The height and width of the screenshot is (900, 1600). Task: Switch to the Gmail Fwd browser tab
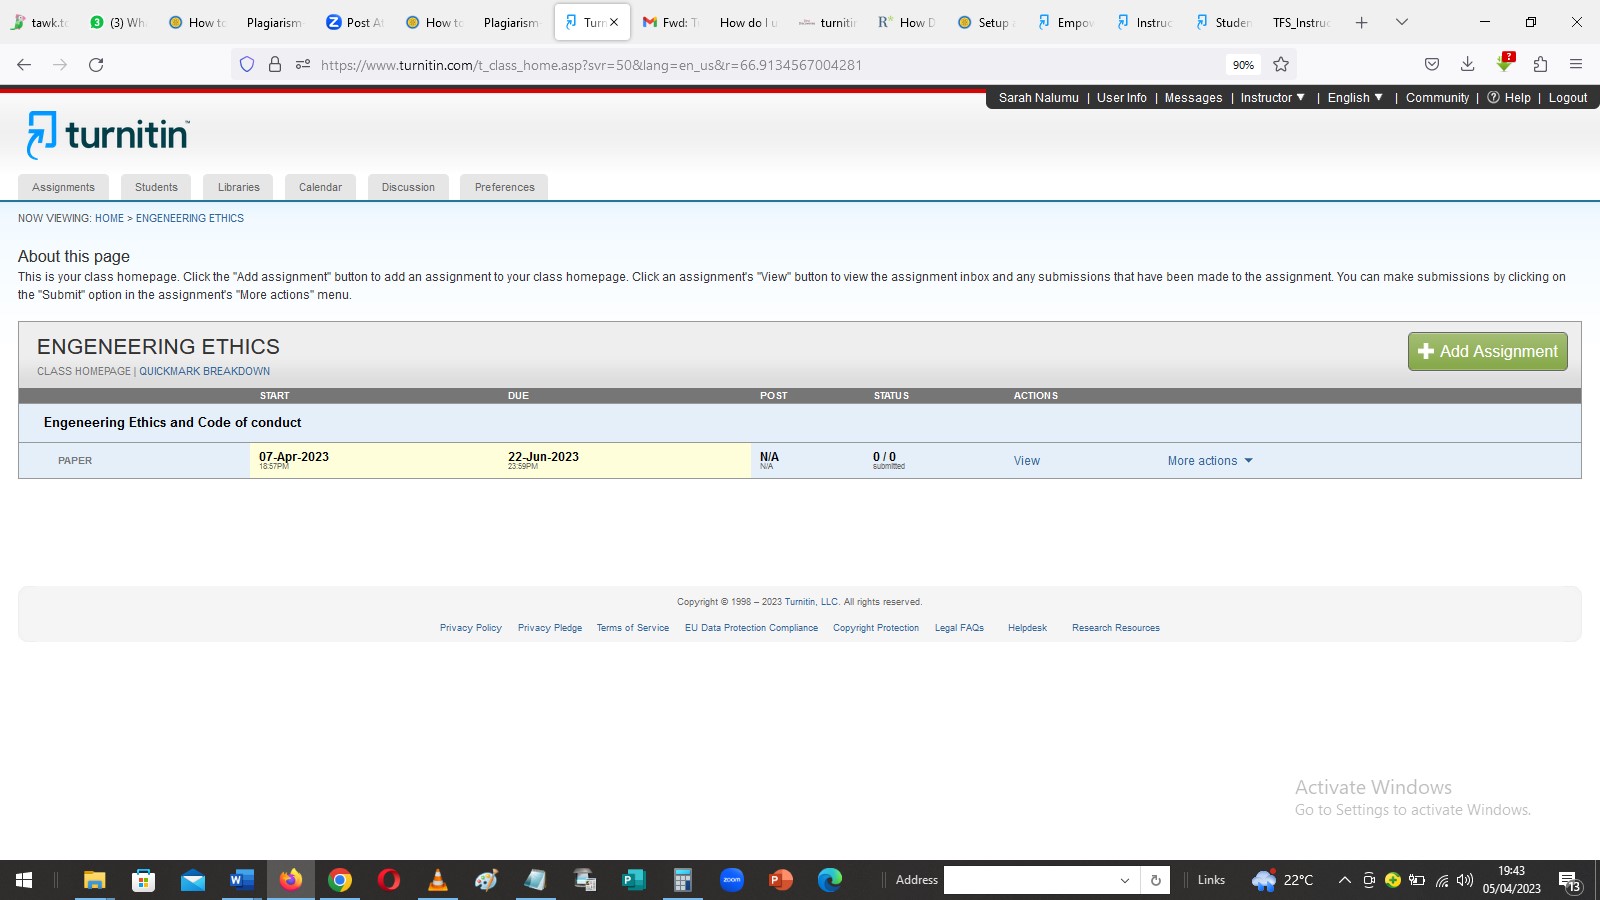tap(671, 22)
